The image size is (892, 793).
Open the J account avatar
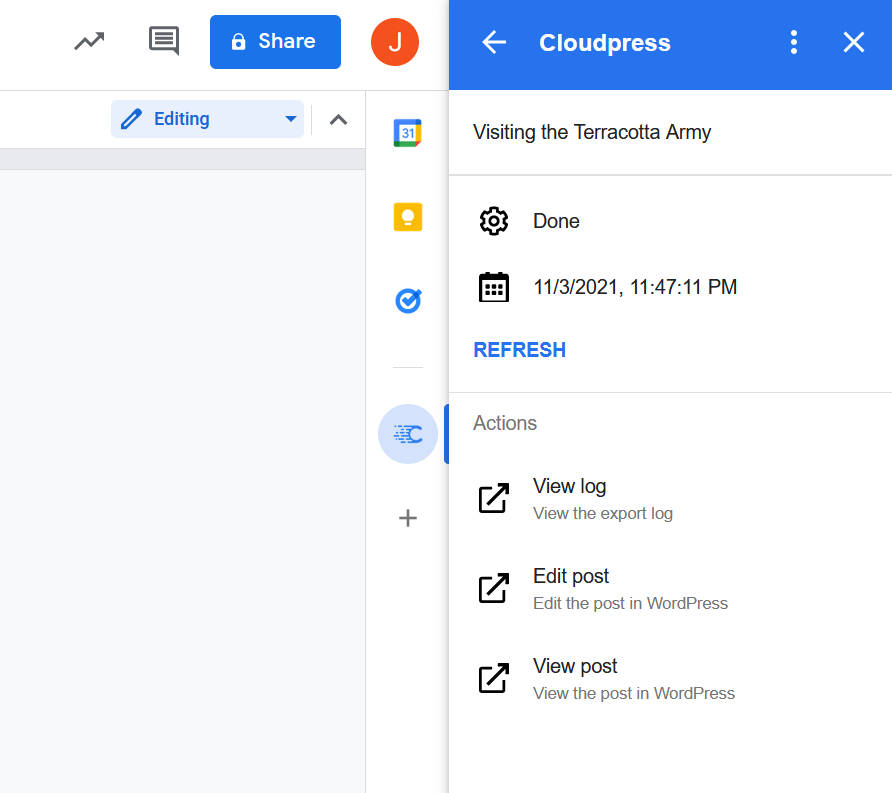(x=395, y=42)
